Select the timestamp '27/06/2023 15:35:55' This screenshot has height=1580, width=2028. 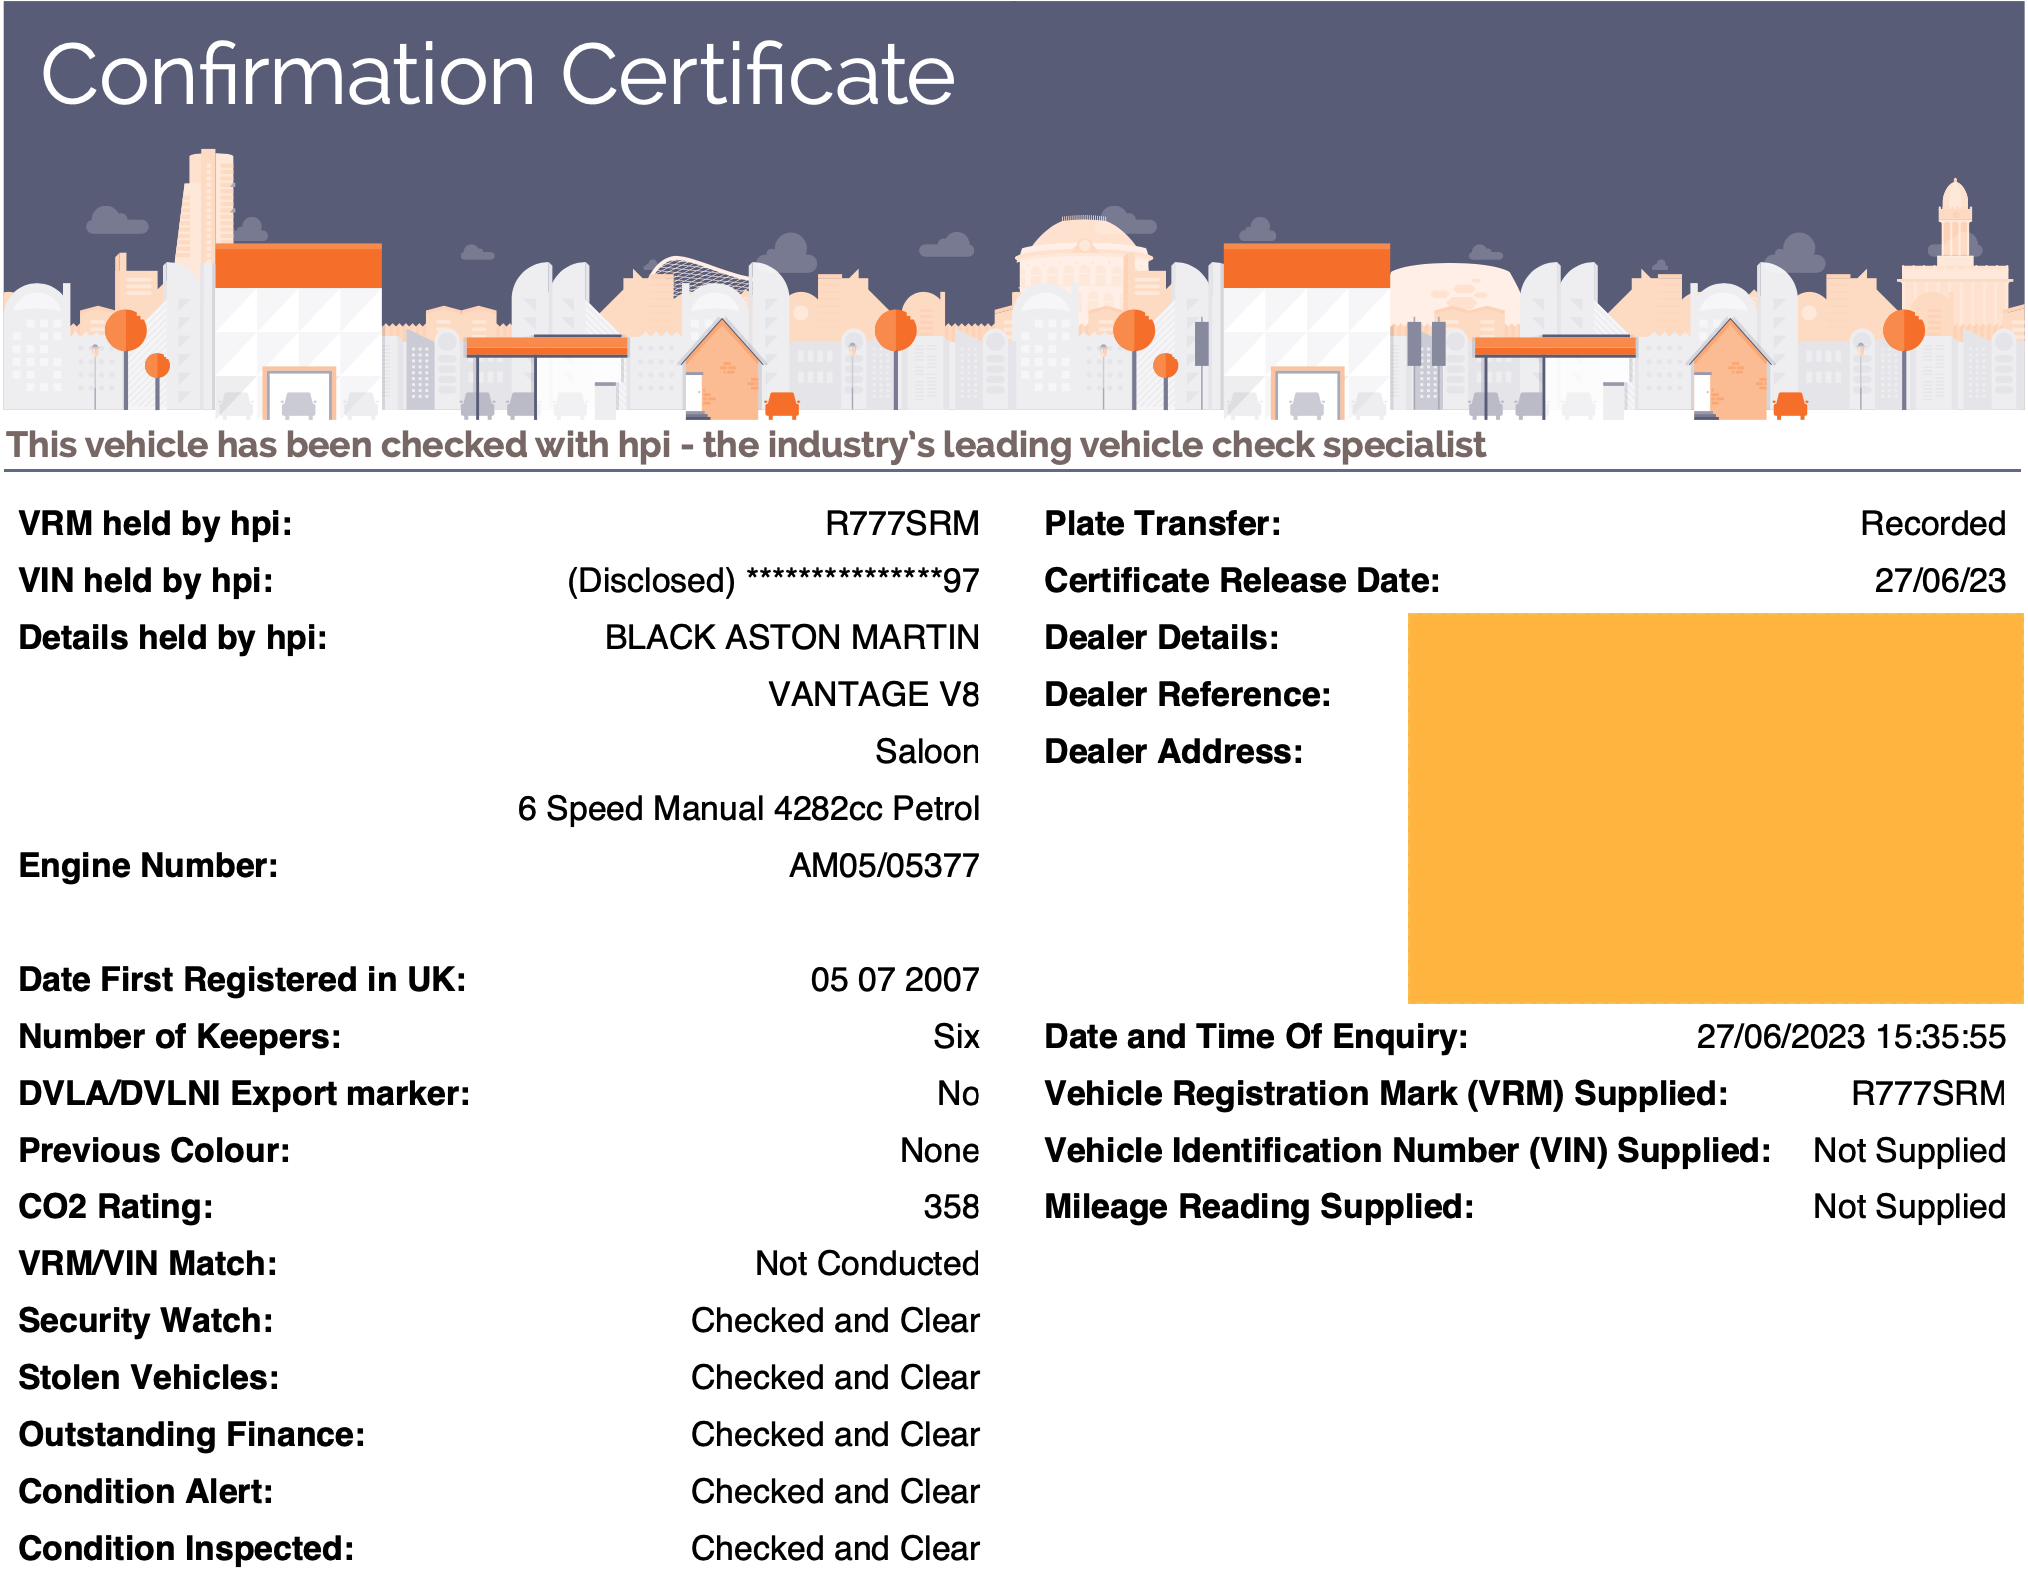tap(1851, 1037)
